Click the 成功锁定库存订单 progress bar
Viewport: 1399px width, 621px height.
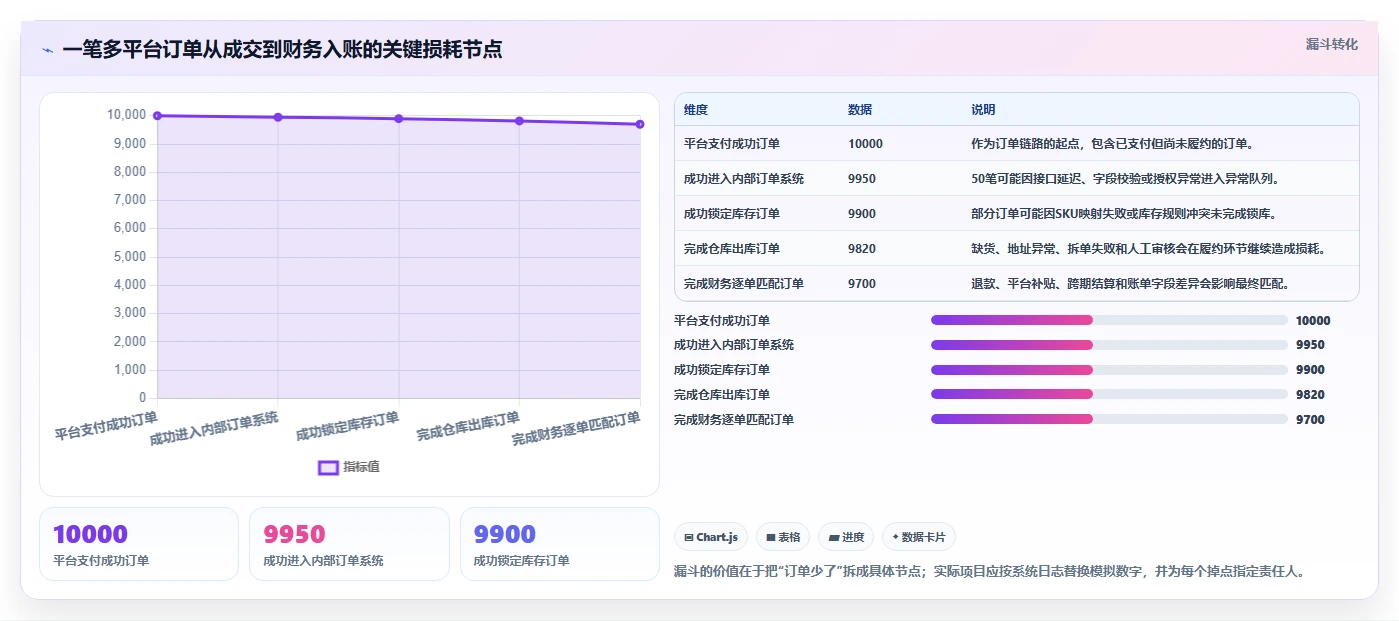coord(1109,370)
